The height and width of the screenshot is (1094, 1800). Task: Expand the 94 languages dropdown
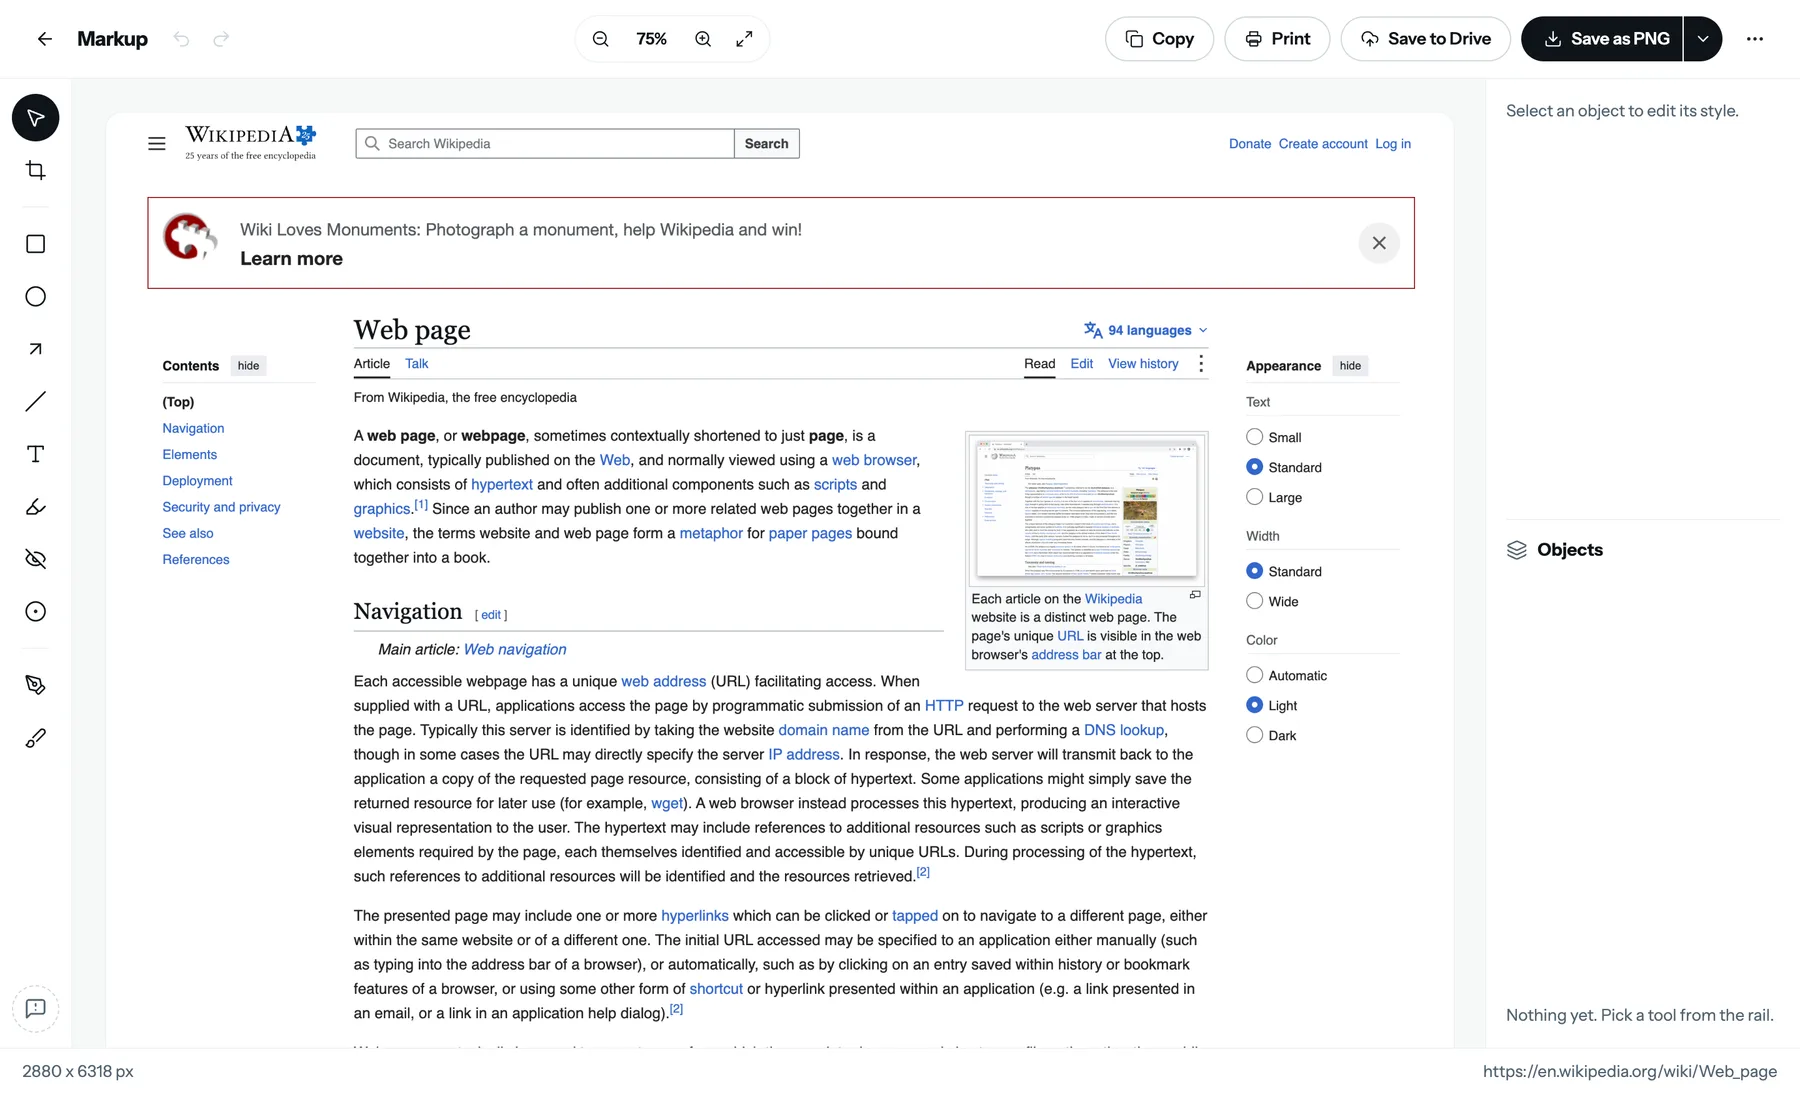tap(1146, 330)
